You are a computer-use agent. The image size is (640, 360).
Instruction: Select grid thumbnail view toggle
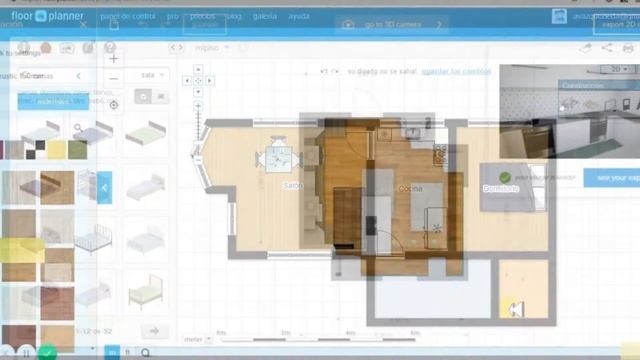tap(143, 97)
